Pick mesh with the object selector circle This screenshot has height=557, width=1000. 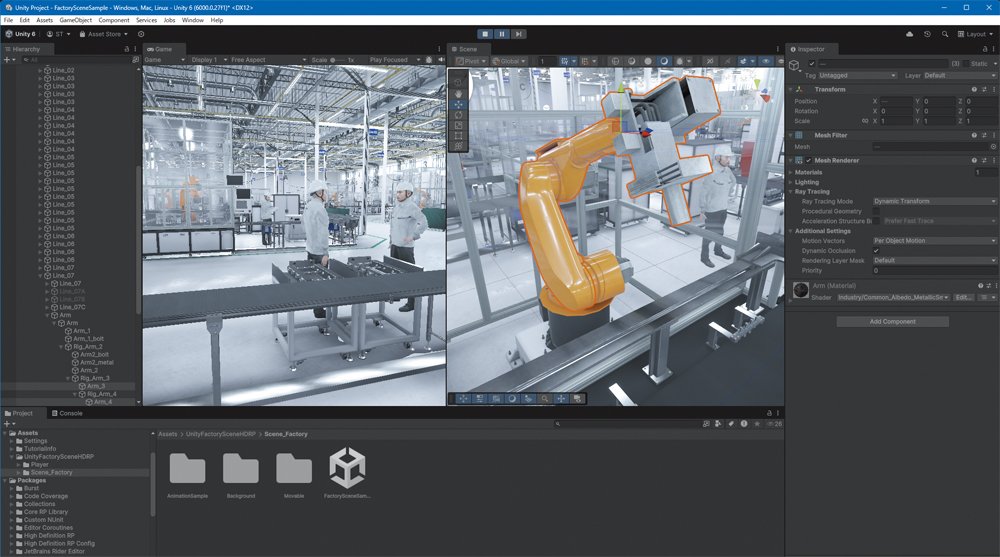point(993,147)
